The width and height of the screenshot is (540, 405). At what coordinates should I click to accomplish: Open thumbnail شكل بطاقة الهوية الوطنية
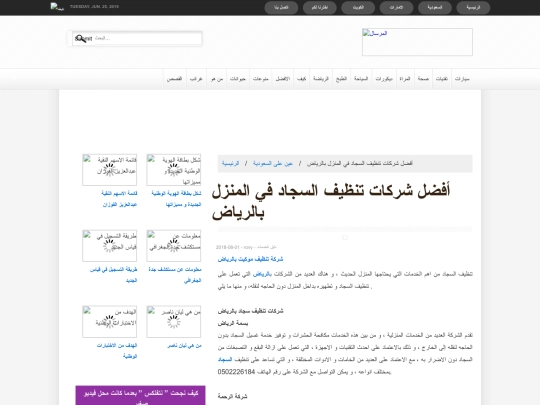click(174, 170)
